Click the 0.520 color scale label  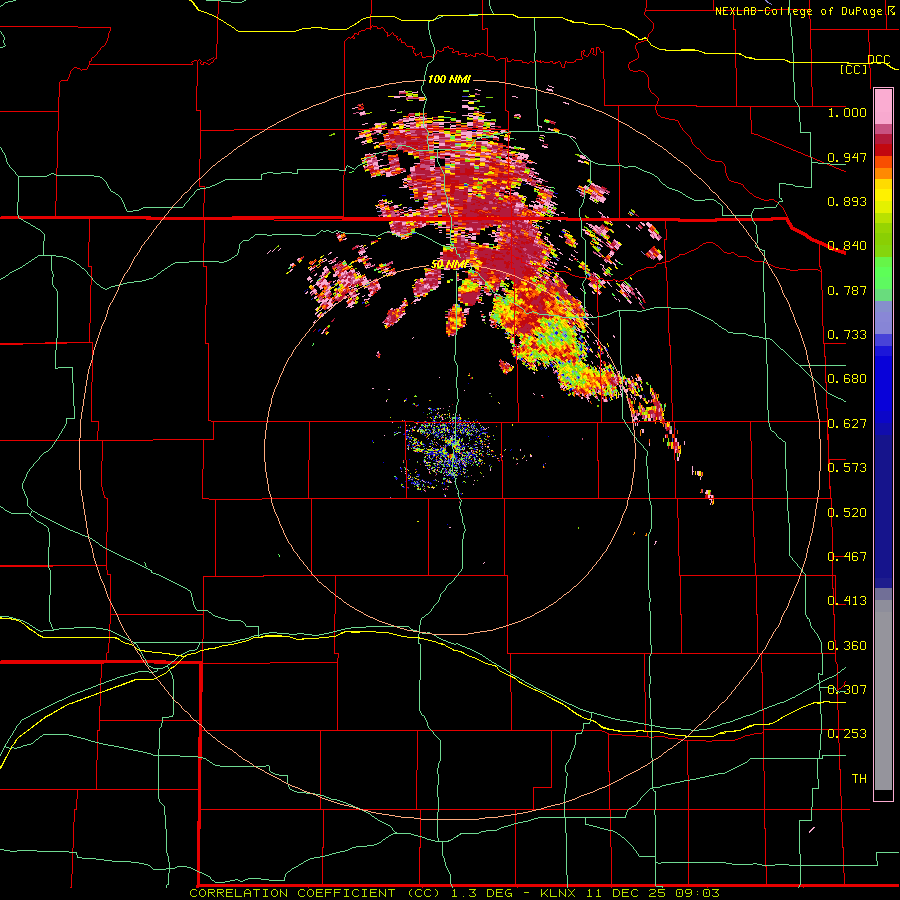(x=847, y=513)
